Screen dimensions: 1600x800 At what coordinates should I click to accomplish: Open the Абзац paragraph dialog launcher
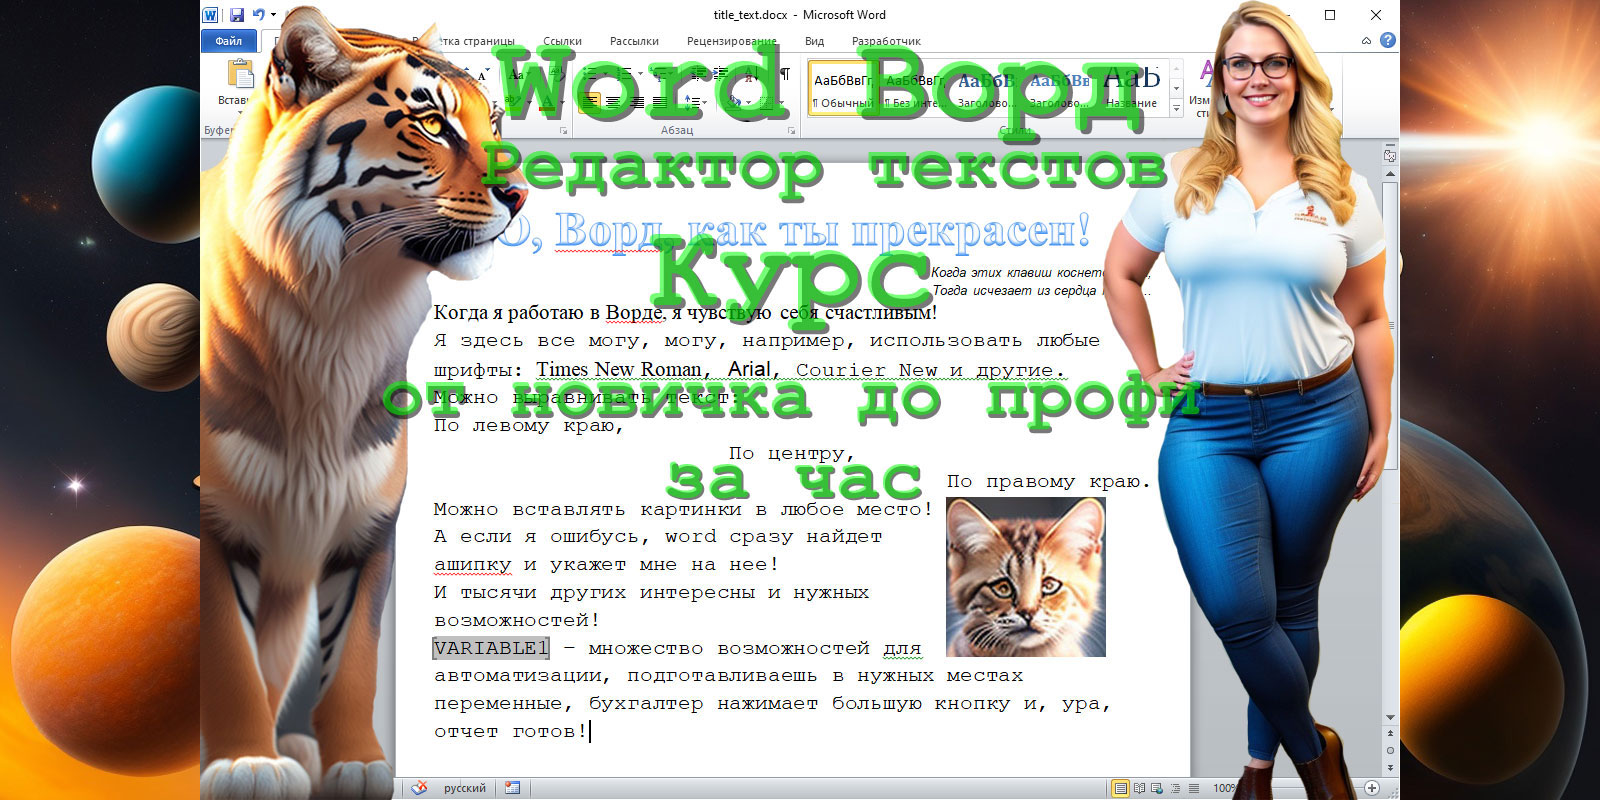791,131
